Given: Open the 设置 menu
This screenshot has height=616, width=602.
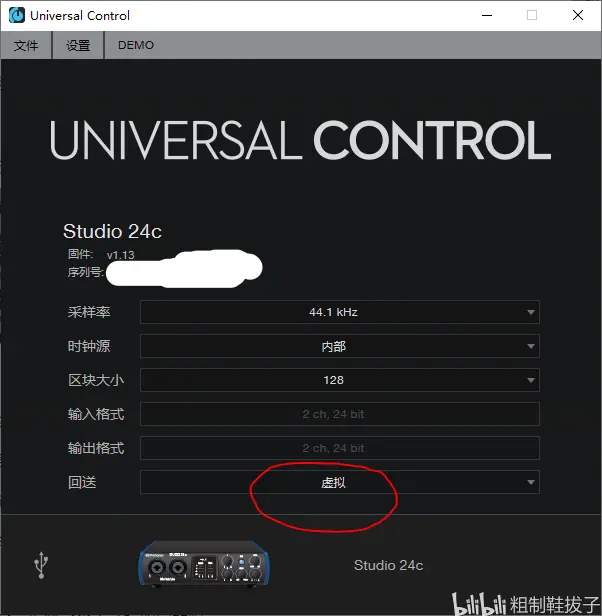Looking at the screenshot, I should (78, 45).
